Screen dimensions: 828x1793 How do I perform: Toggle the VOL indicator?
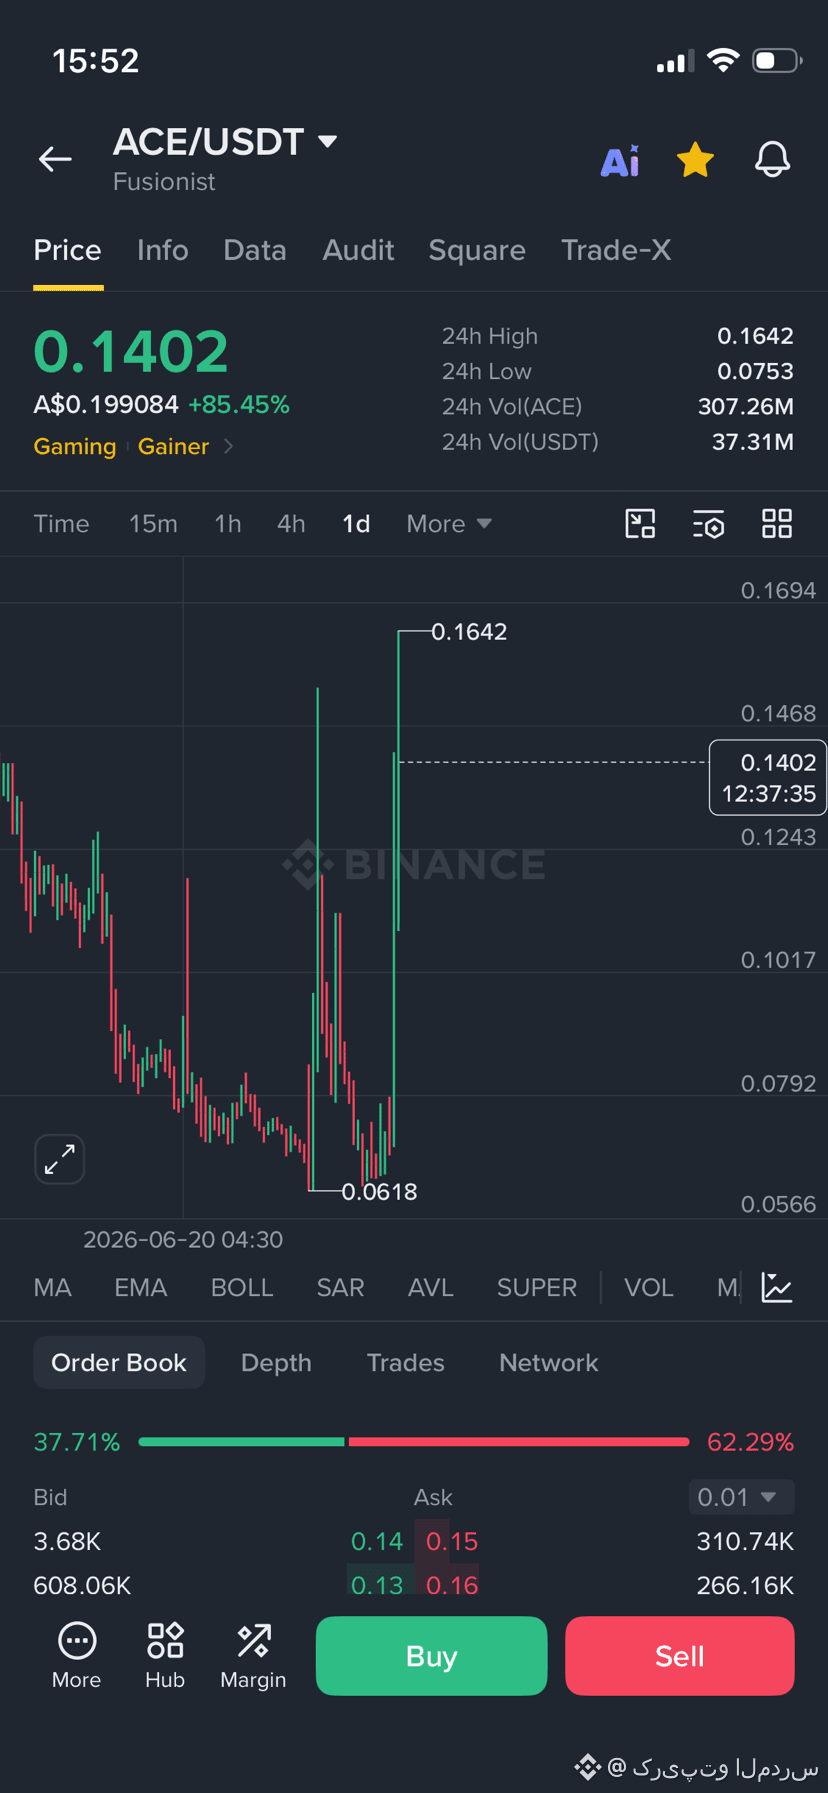pyautogui.click(x=649, y=1288)
